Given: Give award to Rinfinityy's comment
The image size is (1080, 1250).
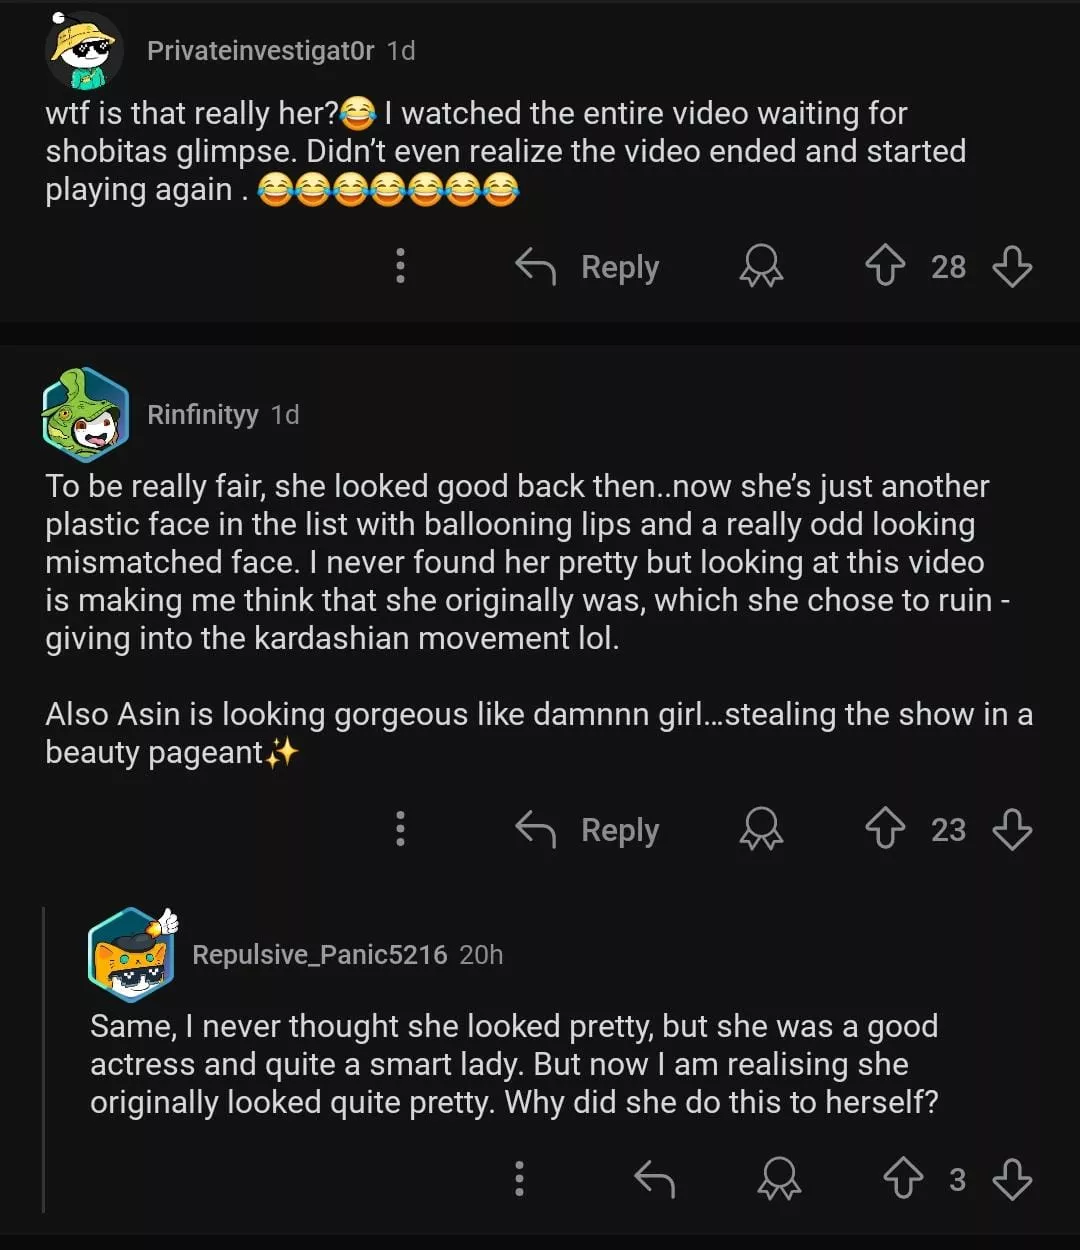Looking at the screenshot, I should [761, 830].
